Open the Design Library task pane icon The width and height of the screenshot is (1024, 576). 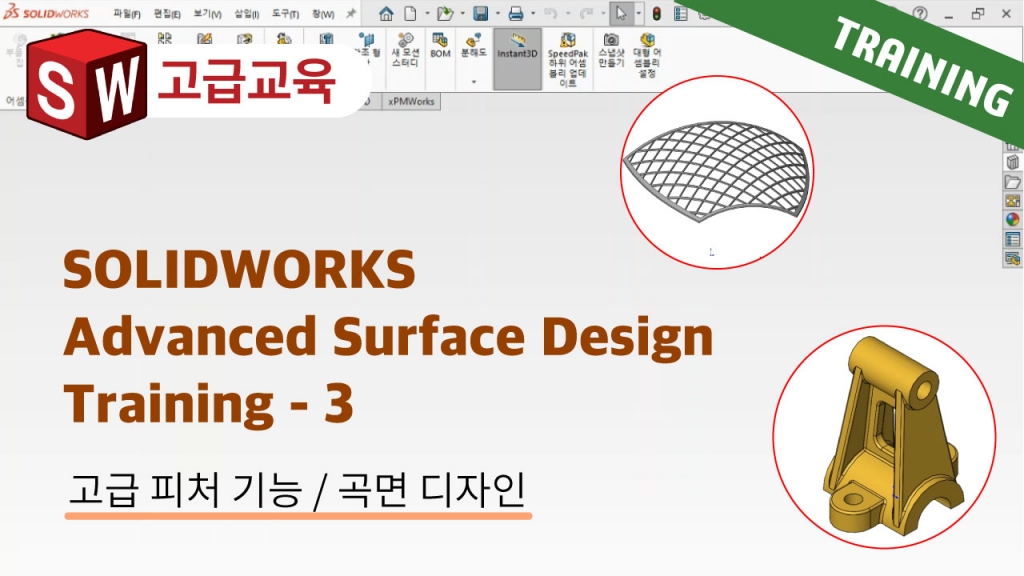1012,163
